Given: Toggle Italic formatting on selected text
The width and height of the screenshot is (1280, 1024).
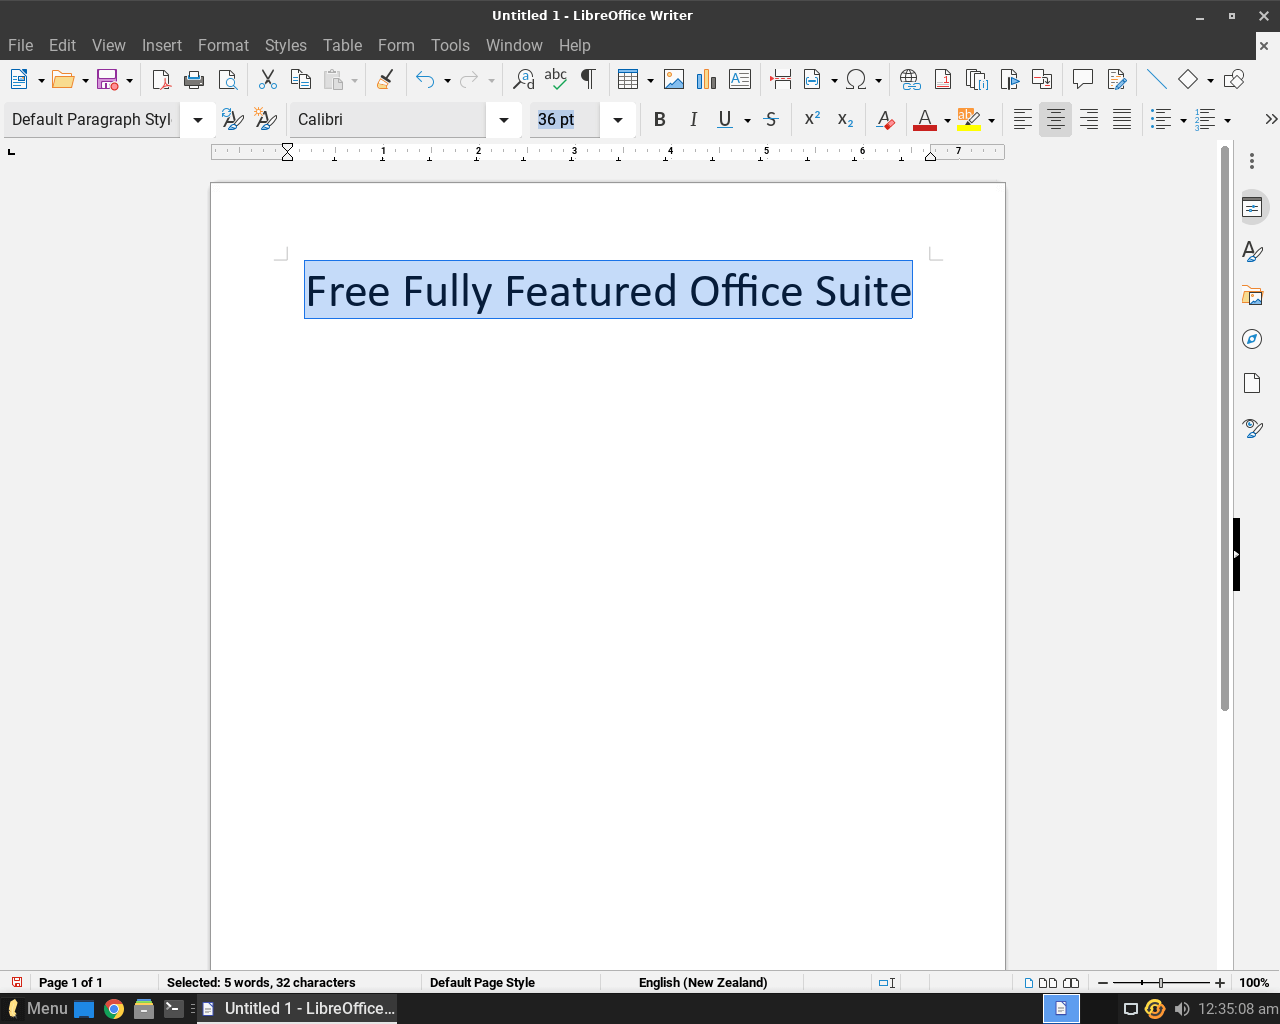Looking at the screenshot, I should (x=693, y=120).
